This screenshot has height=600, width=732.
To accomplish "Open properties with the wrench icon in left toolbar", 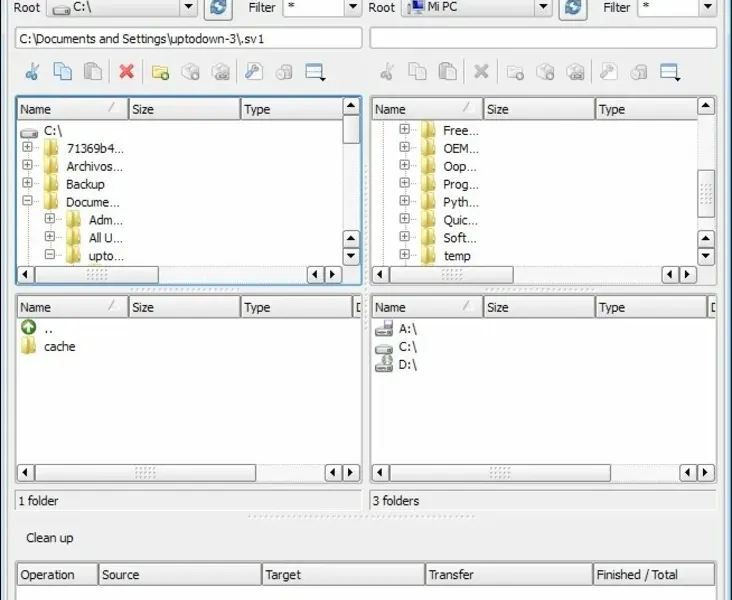I will pyautogui.click(x=254, y=72).
